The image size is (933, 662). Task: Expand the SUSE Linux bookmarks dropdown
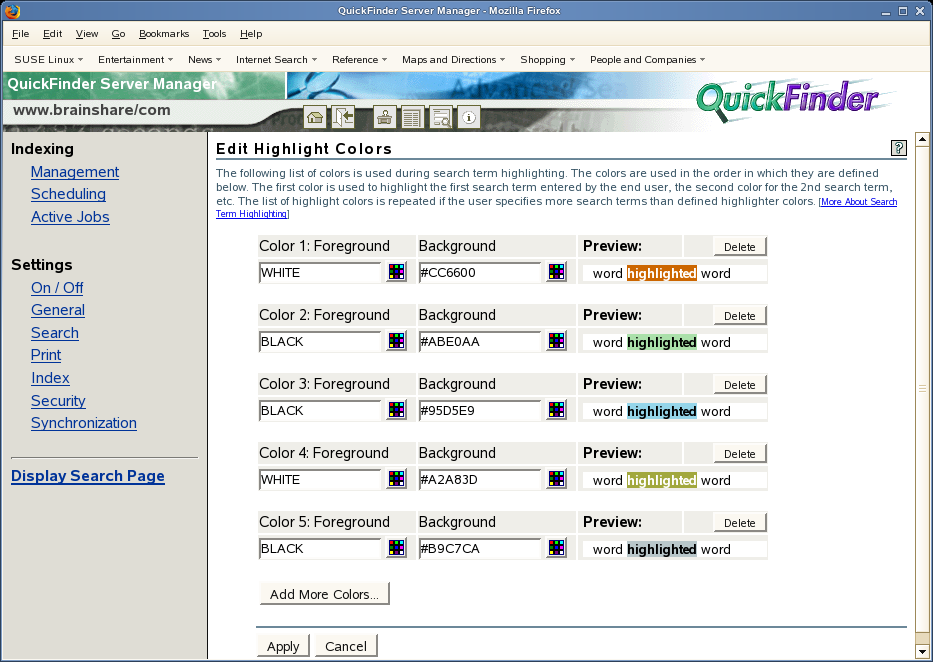click(49, 59)
